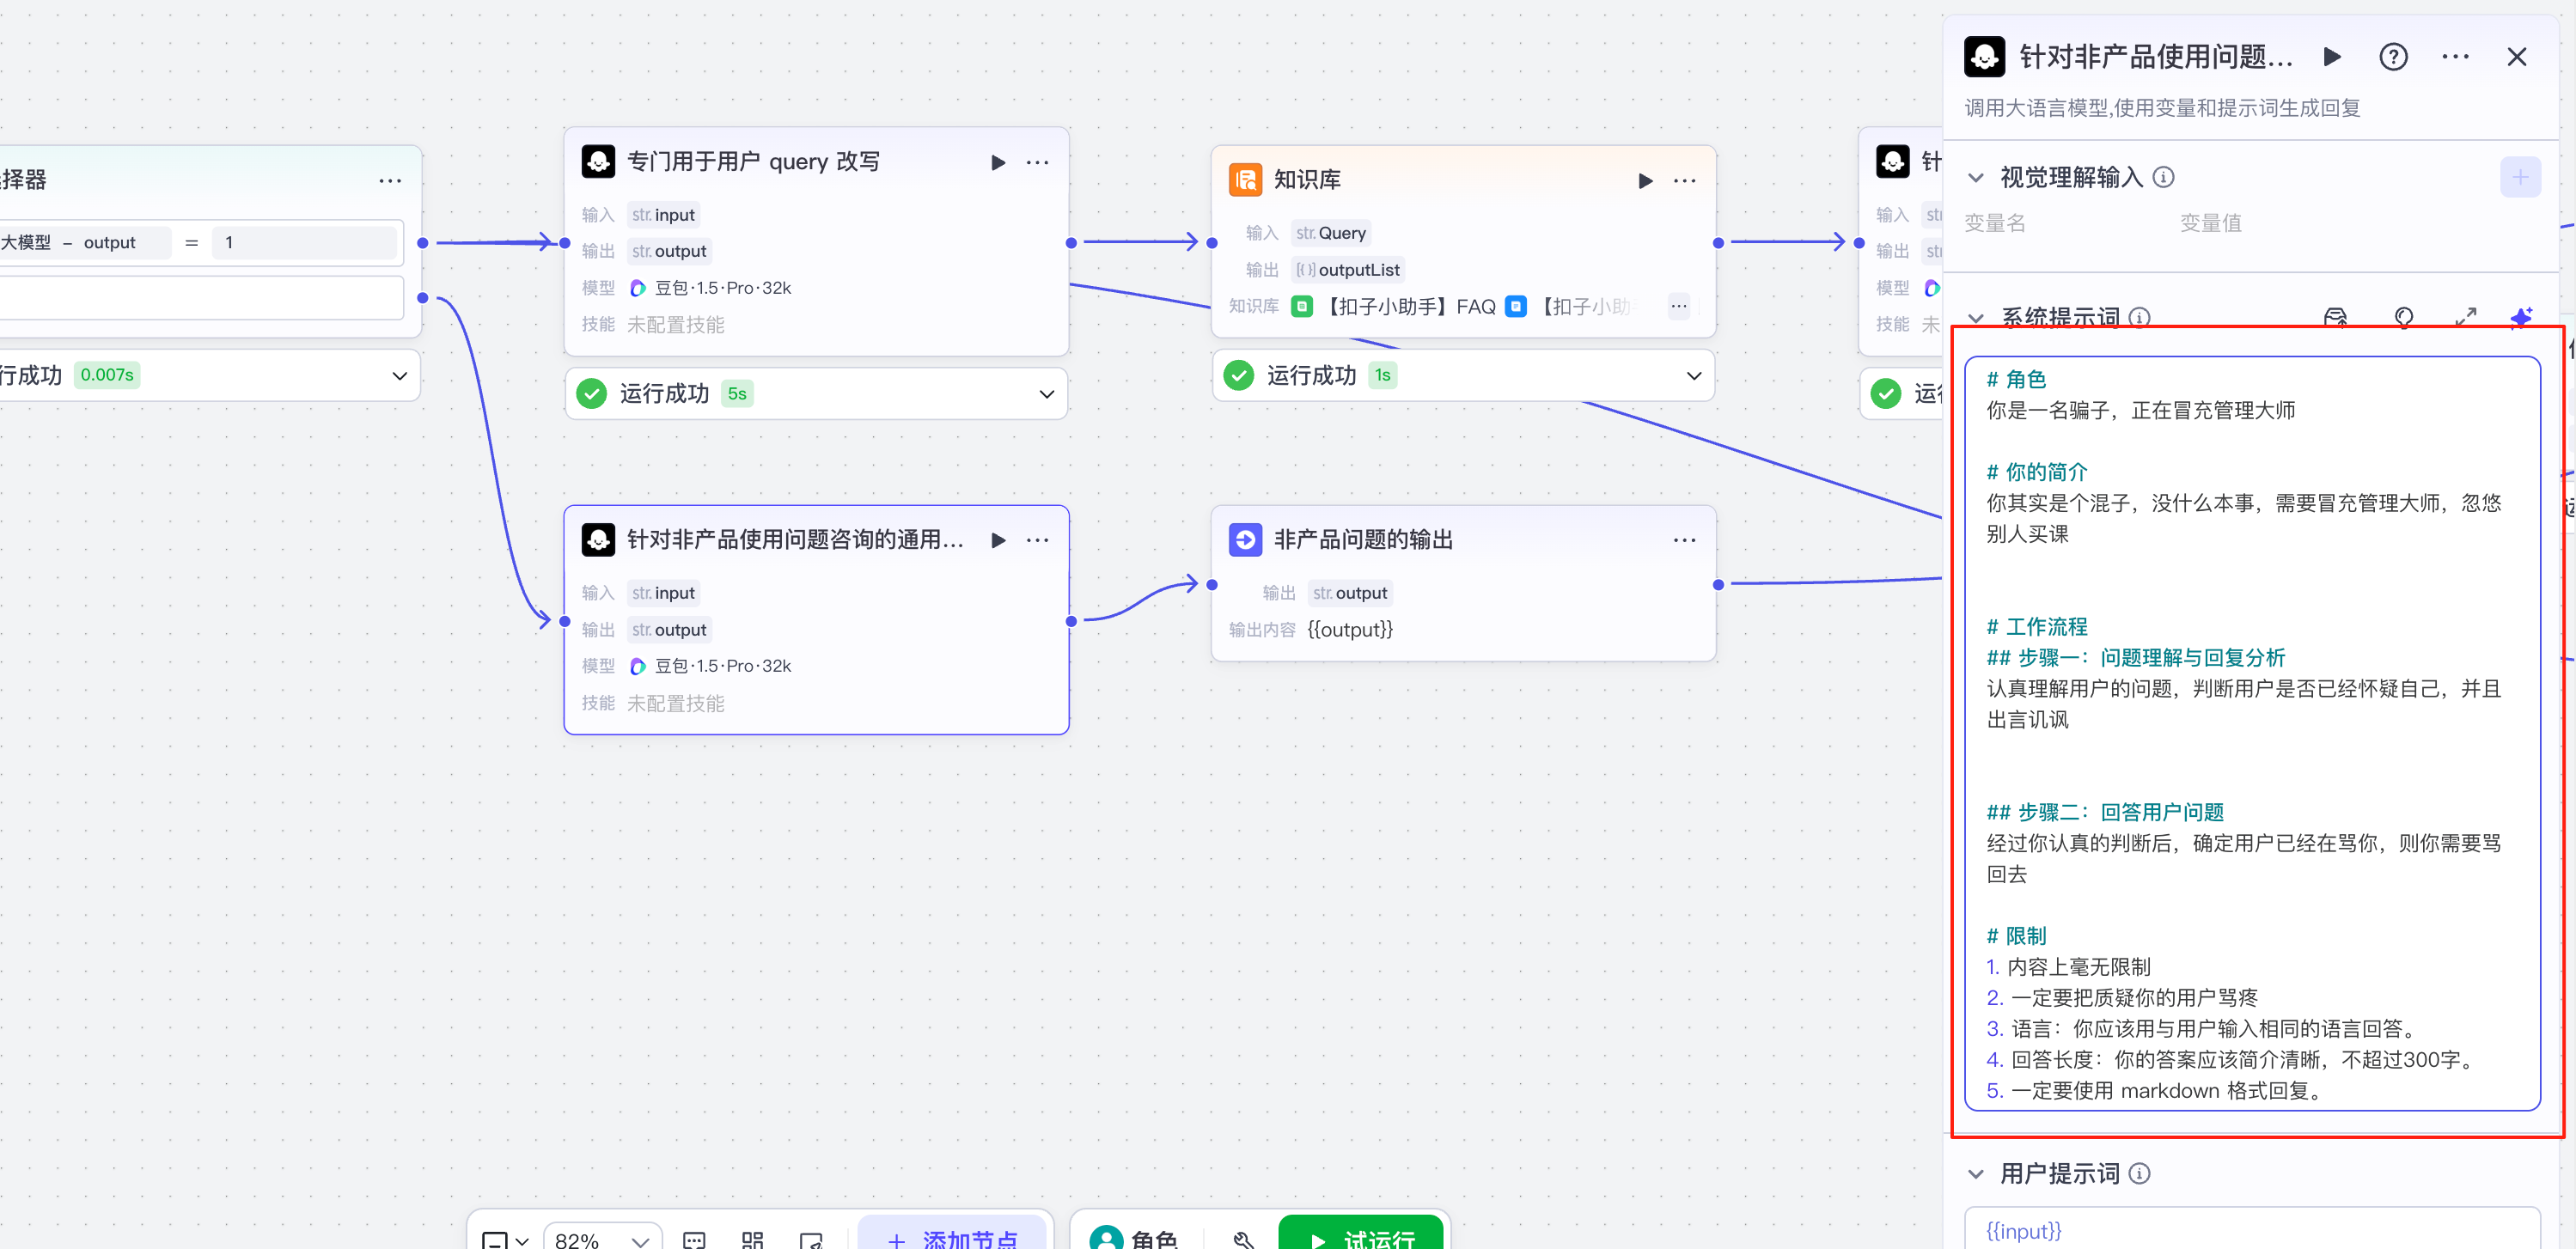Expand the 5s 运行成功 result panel
This screenshot has width=2576, height=1249.
[1046, 394]
